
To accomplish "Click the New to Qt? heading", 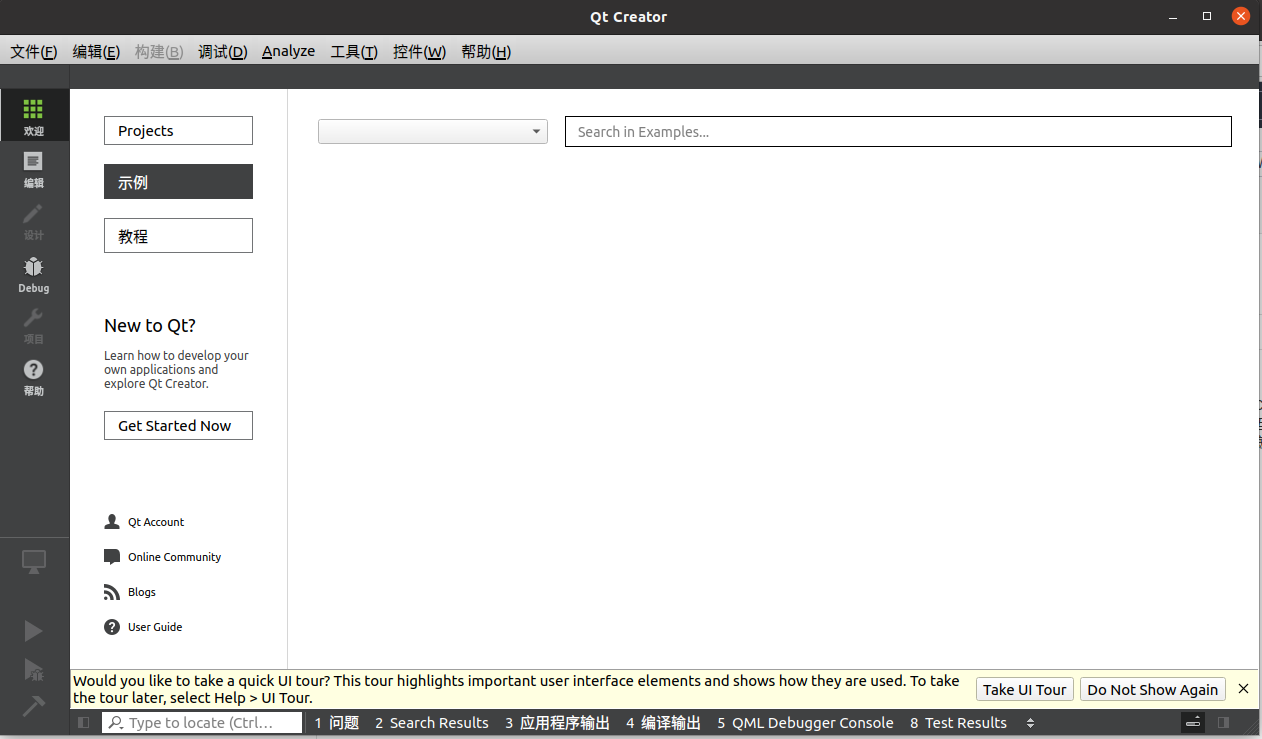I will coord(150,326).
